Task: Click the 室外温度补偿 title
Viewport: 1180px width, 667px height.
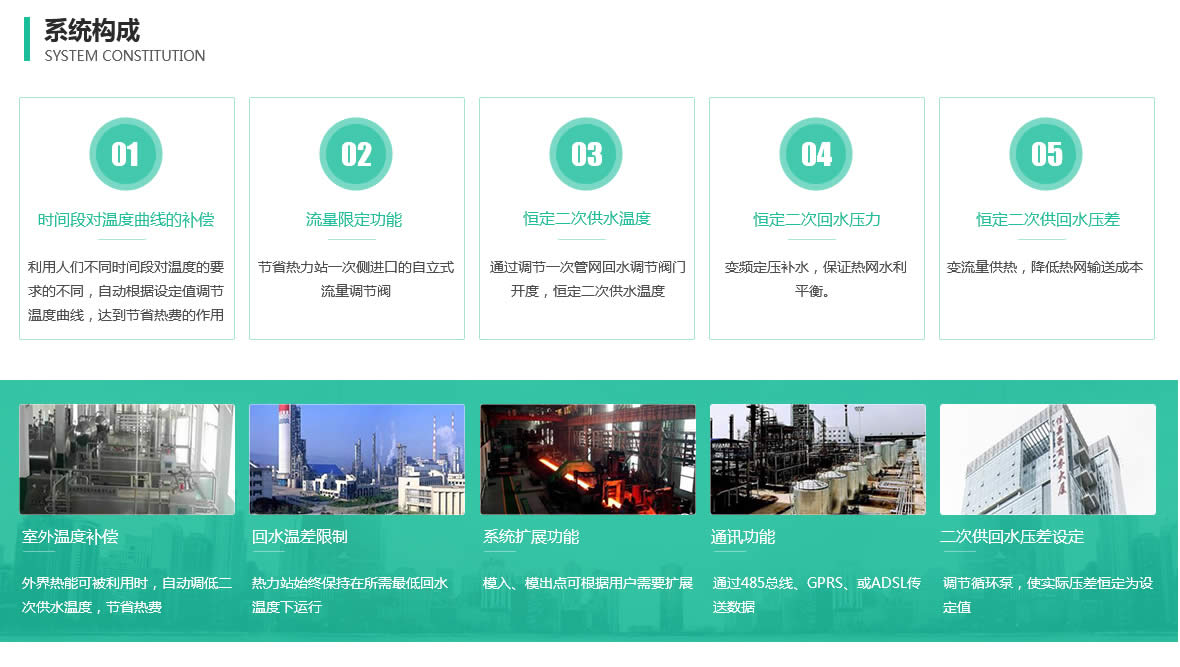Action: point(70,537)
